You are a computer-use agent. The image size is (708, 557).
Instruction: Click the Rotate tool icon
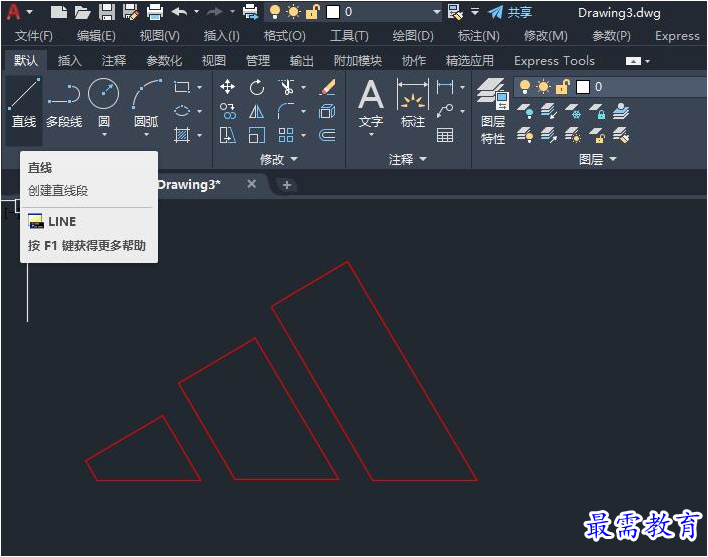tap(256, 87)
